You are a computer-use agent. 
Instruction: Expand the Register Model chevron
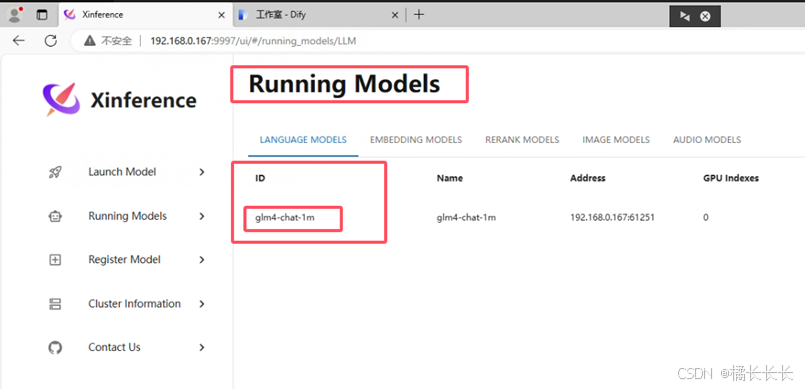(x=202, y=260)
